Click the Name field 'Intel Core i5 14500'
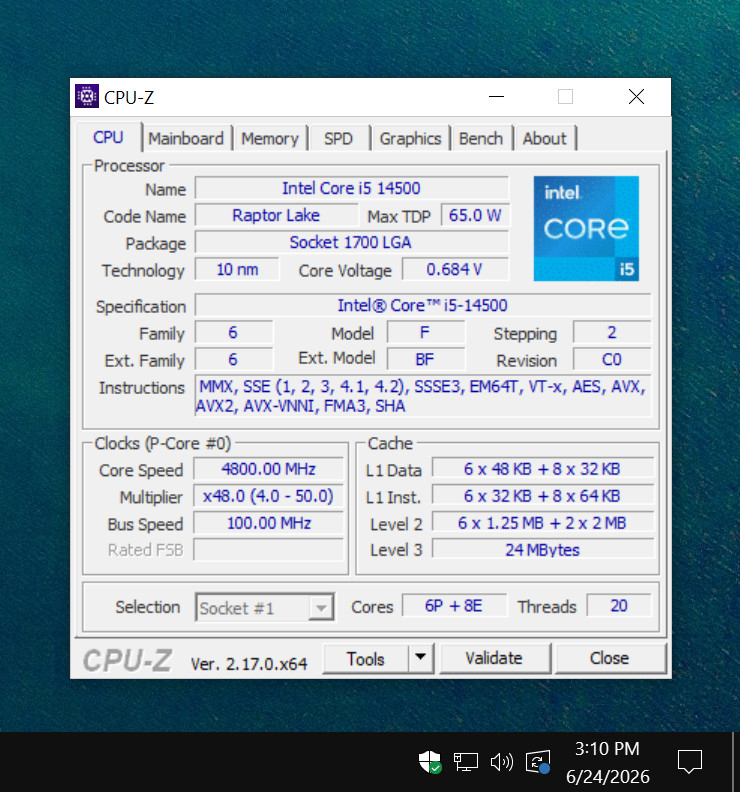 tap(352, 188)
